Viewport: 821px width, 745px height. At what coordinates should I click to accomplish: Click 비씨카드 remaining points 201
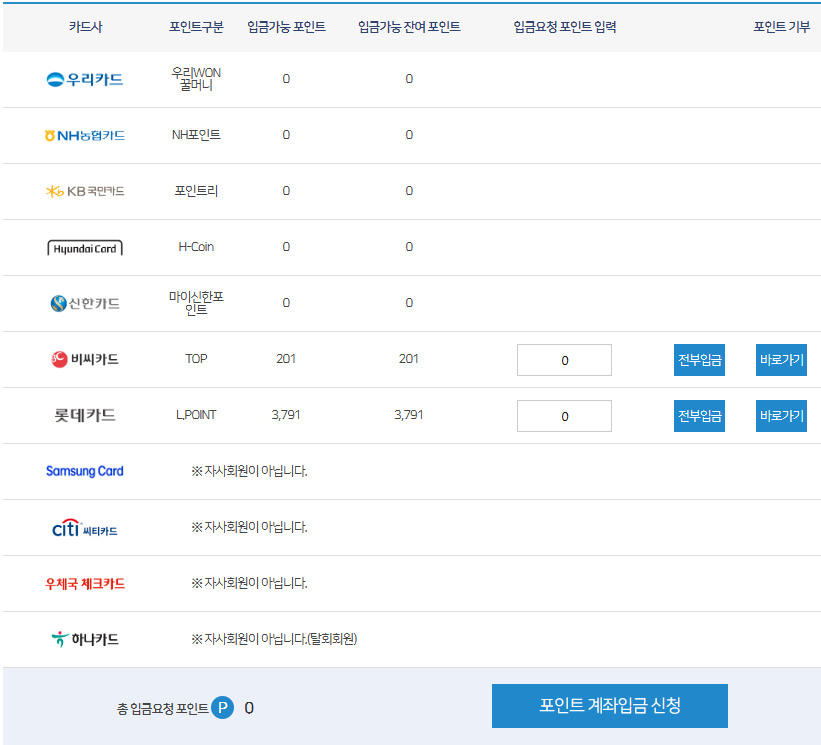(409, 359)
